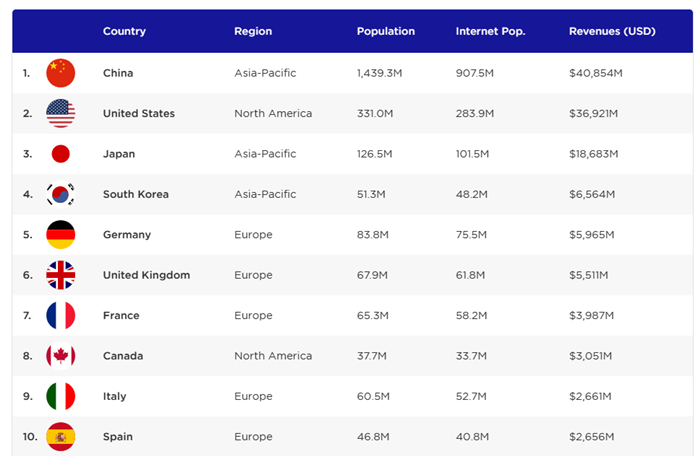
Task: Click the South Korea flag icon
Action: (x=60, y=195)
